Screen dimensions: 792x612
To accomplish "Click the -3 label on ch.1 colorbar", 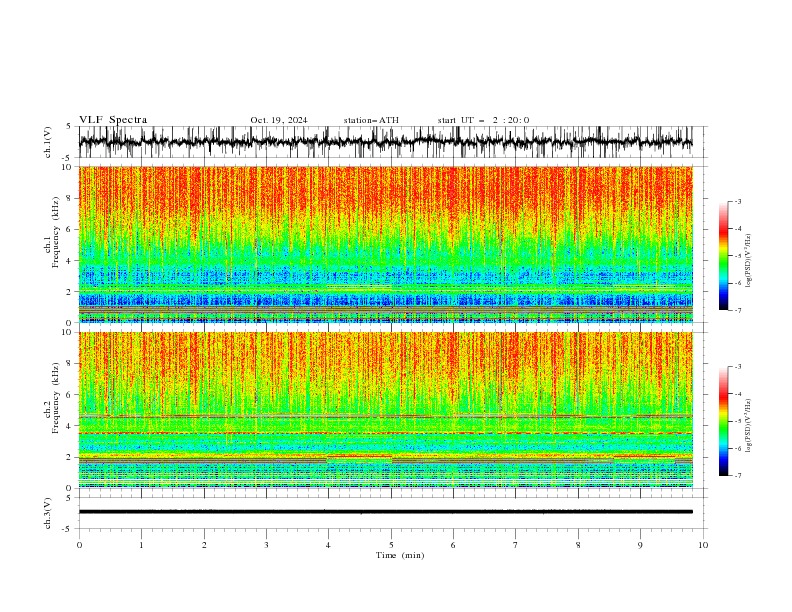I will tap(738, 201).
